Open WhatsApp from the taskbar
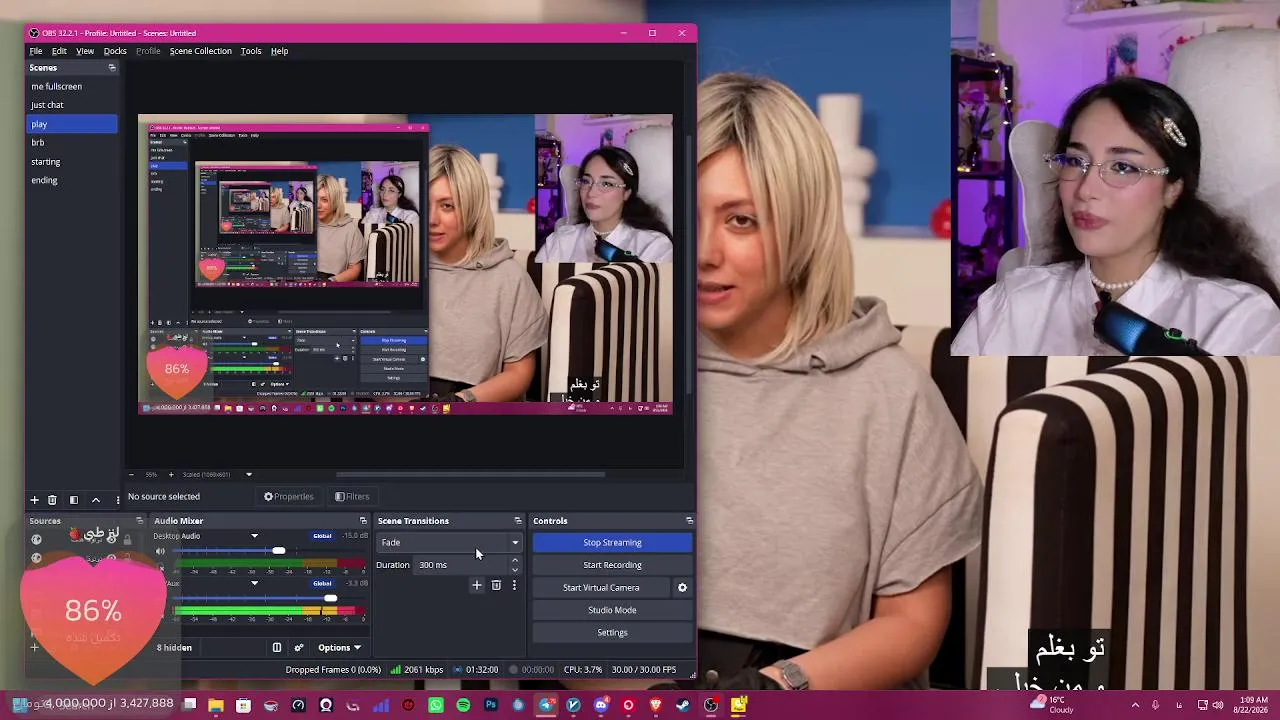The width and height of the screenshot is (1280, 720). [436, 706]
